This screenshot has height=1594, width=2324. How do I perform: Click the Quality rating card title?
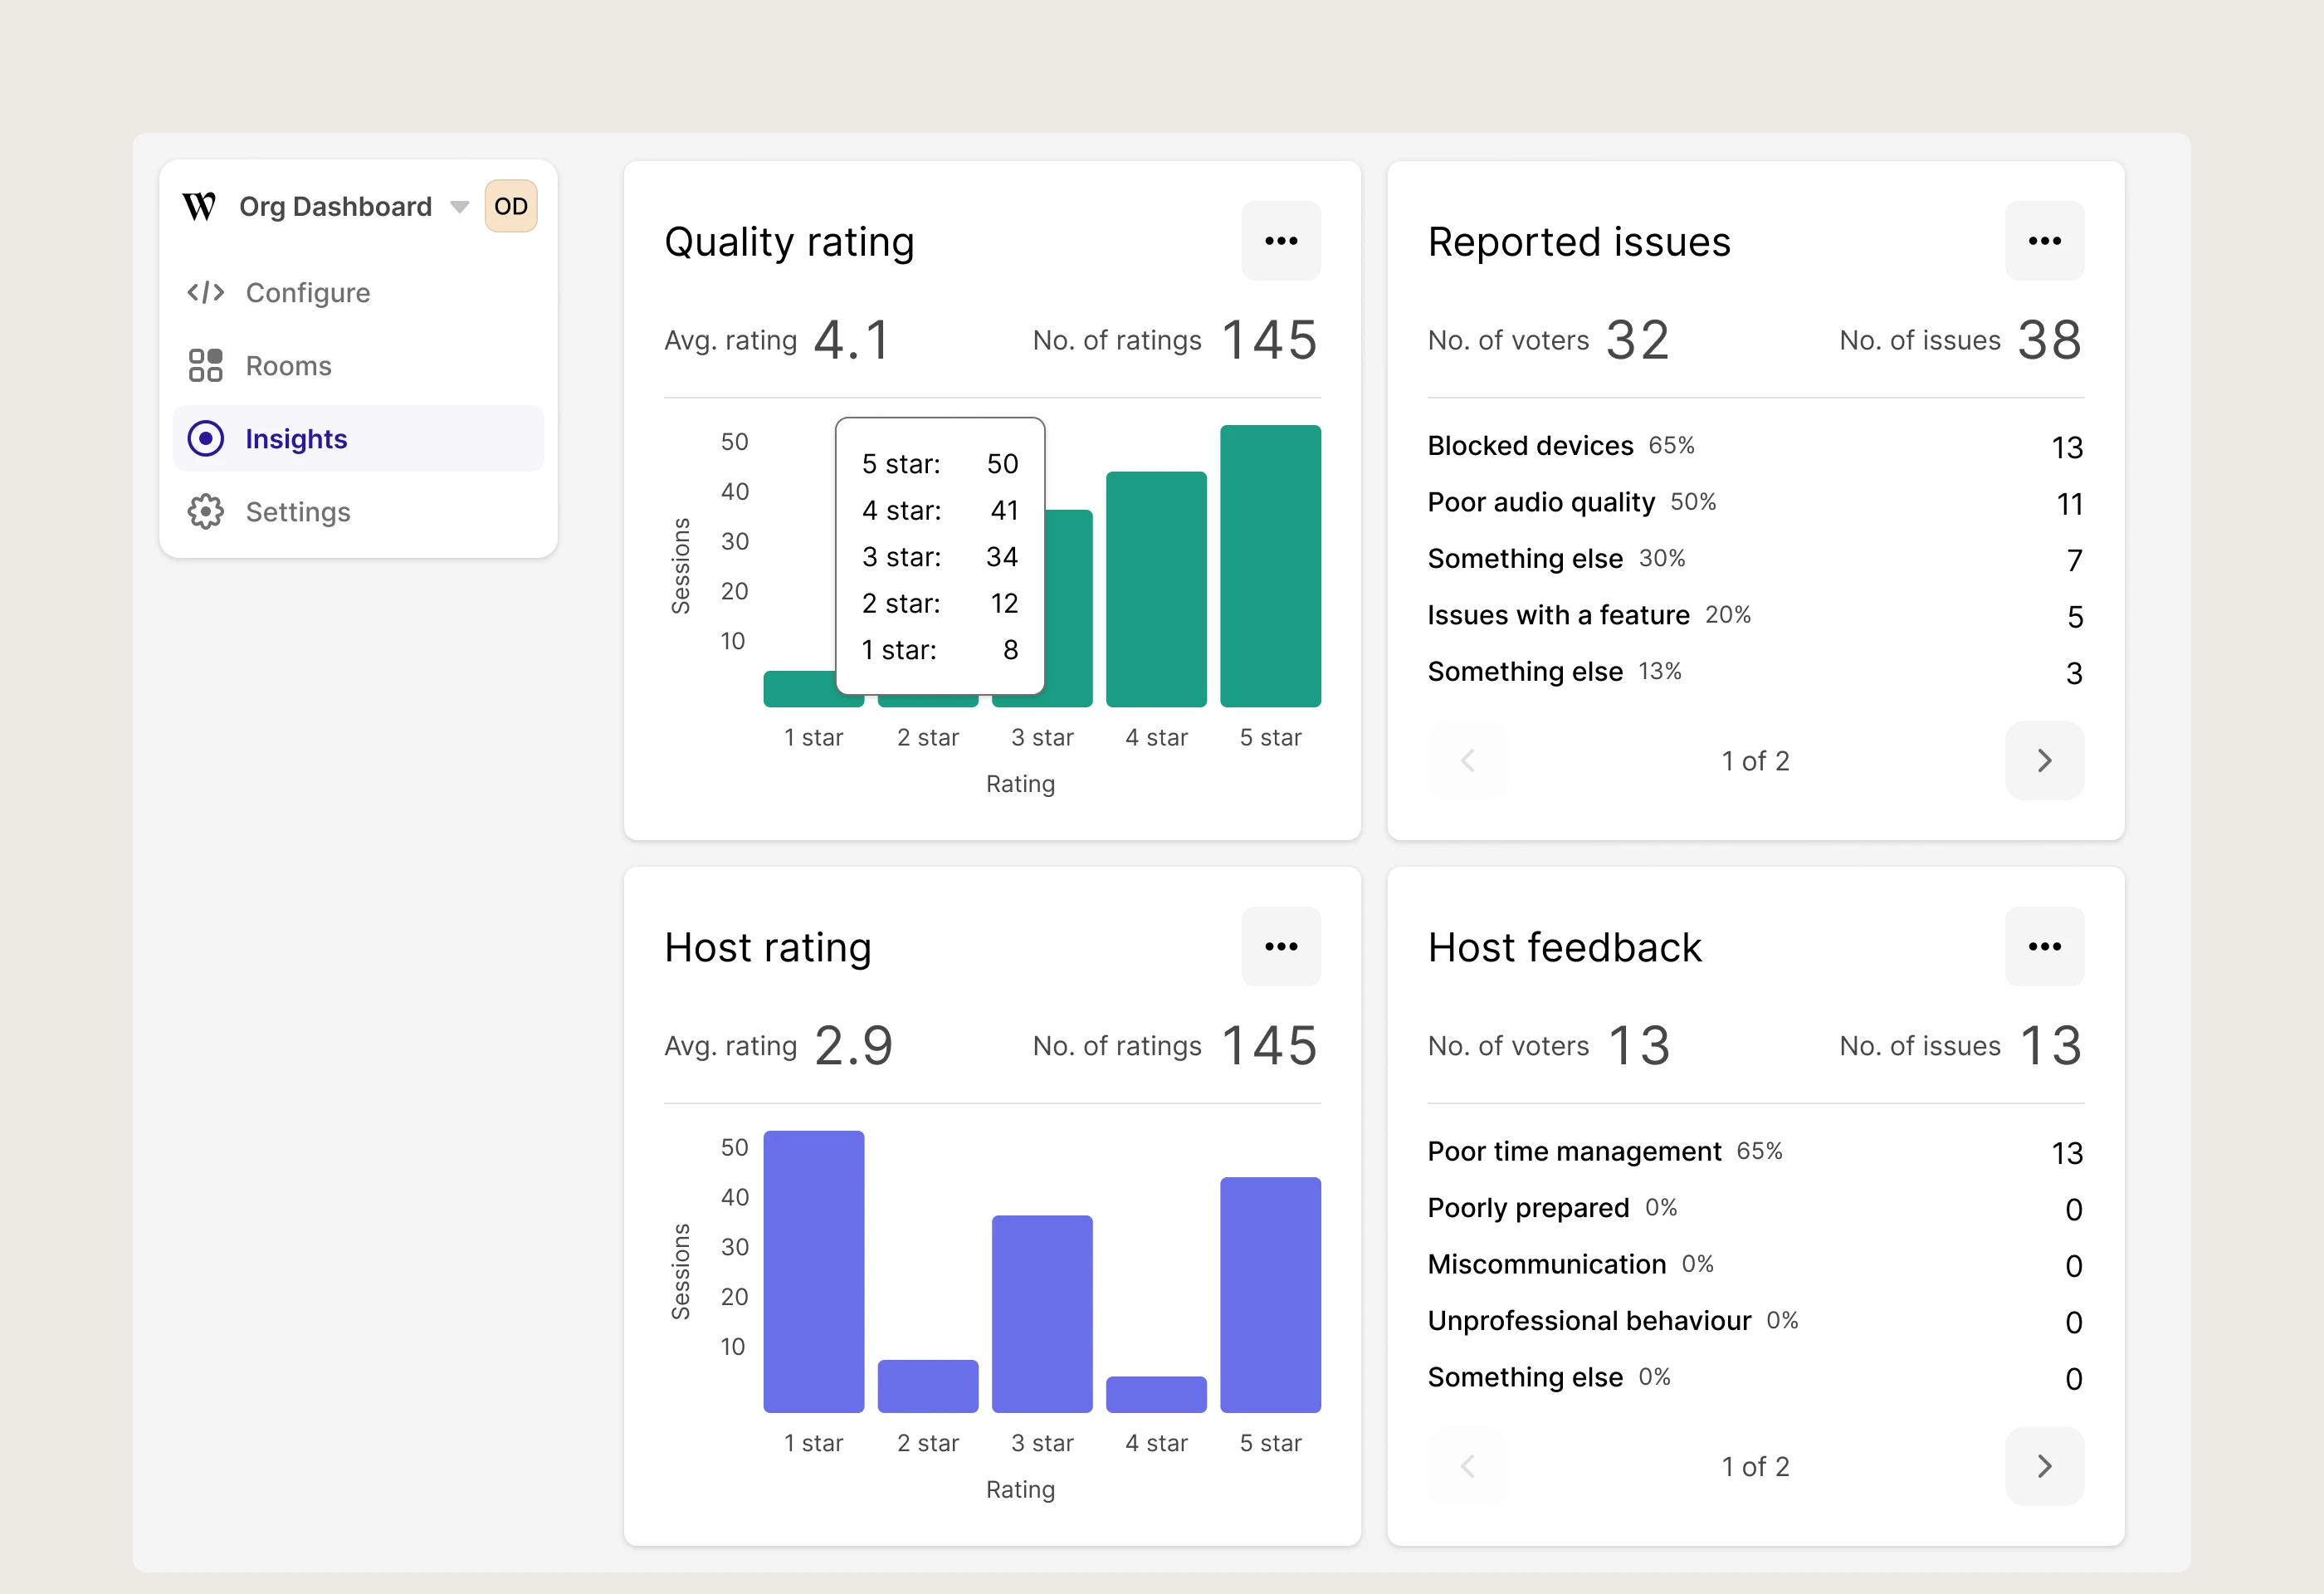click(x=789, y=242)
